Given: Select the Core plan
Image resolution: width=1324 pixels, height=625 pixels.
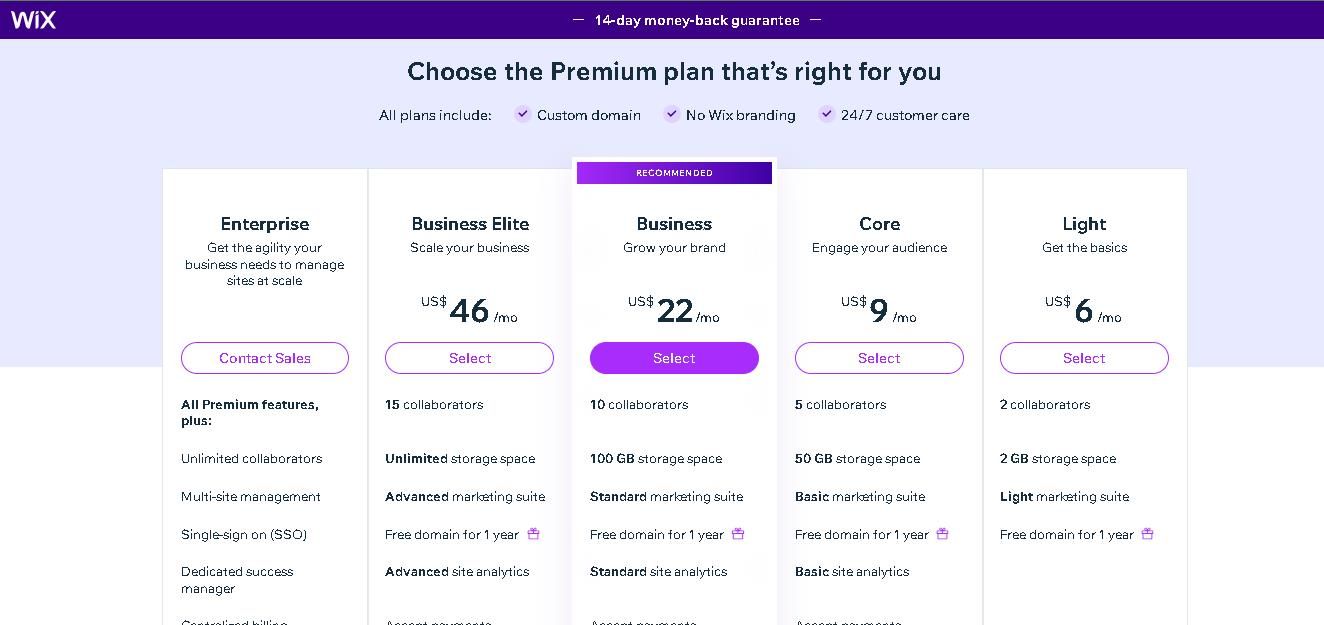Looking at the screenshot, I should (878, 358).
